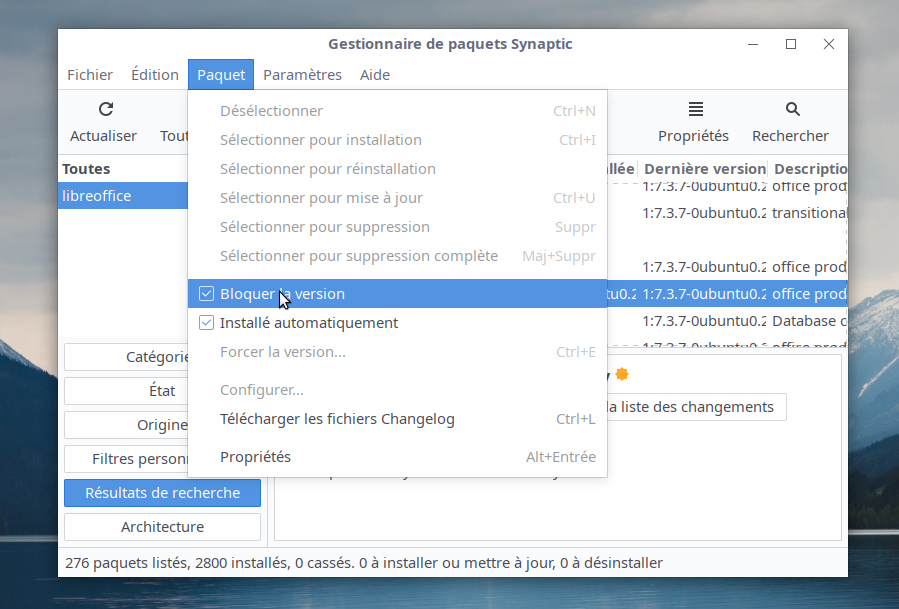The width and height of the screenshot is (899, 609).
Task: Click the Actualiser refresh icon
Action: [x=105, y=110]
